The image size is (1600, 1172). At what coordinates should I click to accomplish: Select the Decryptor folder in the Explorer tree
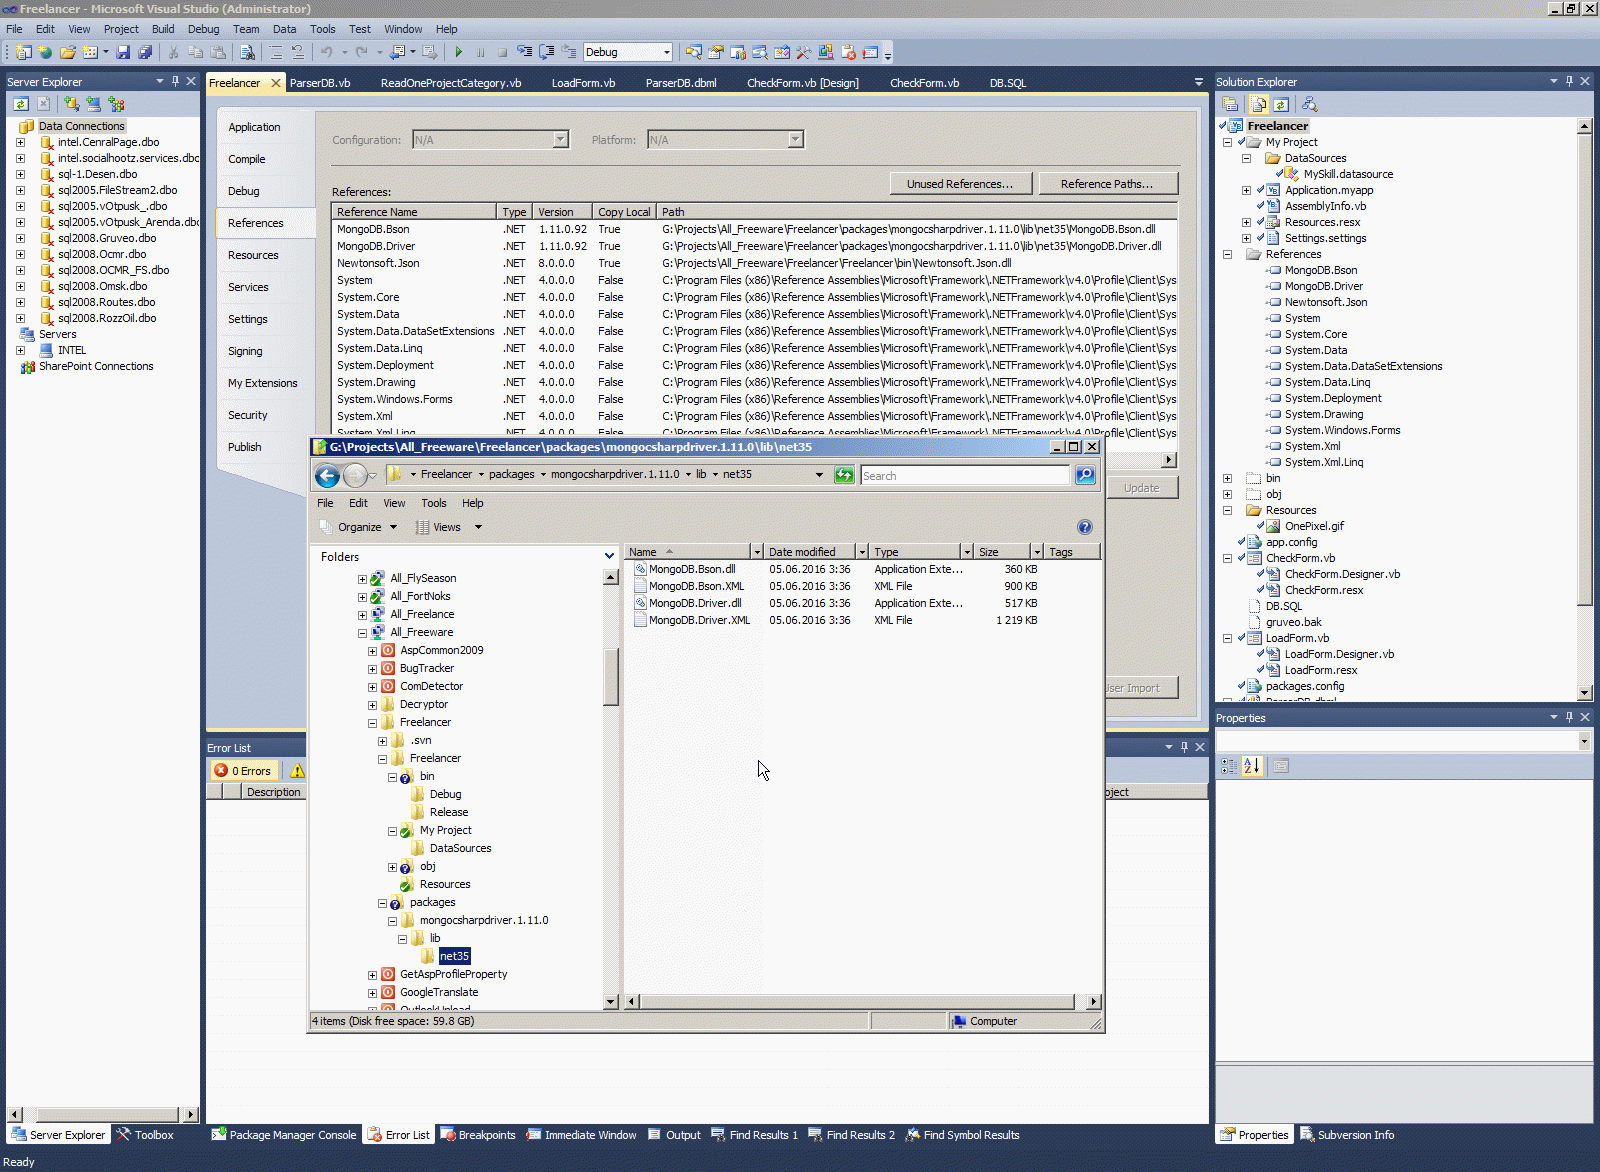pos(423,705)
